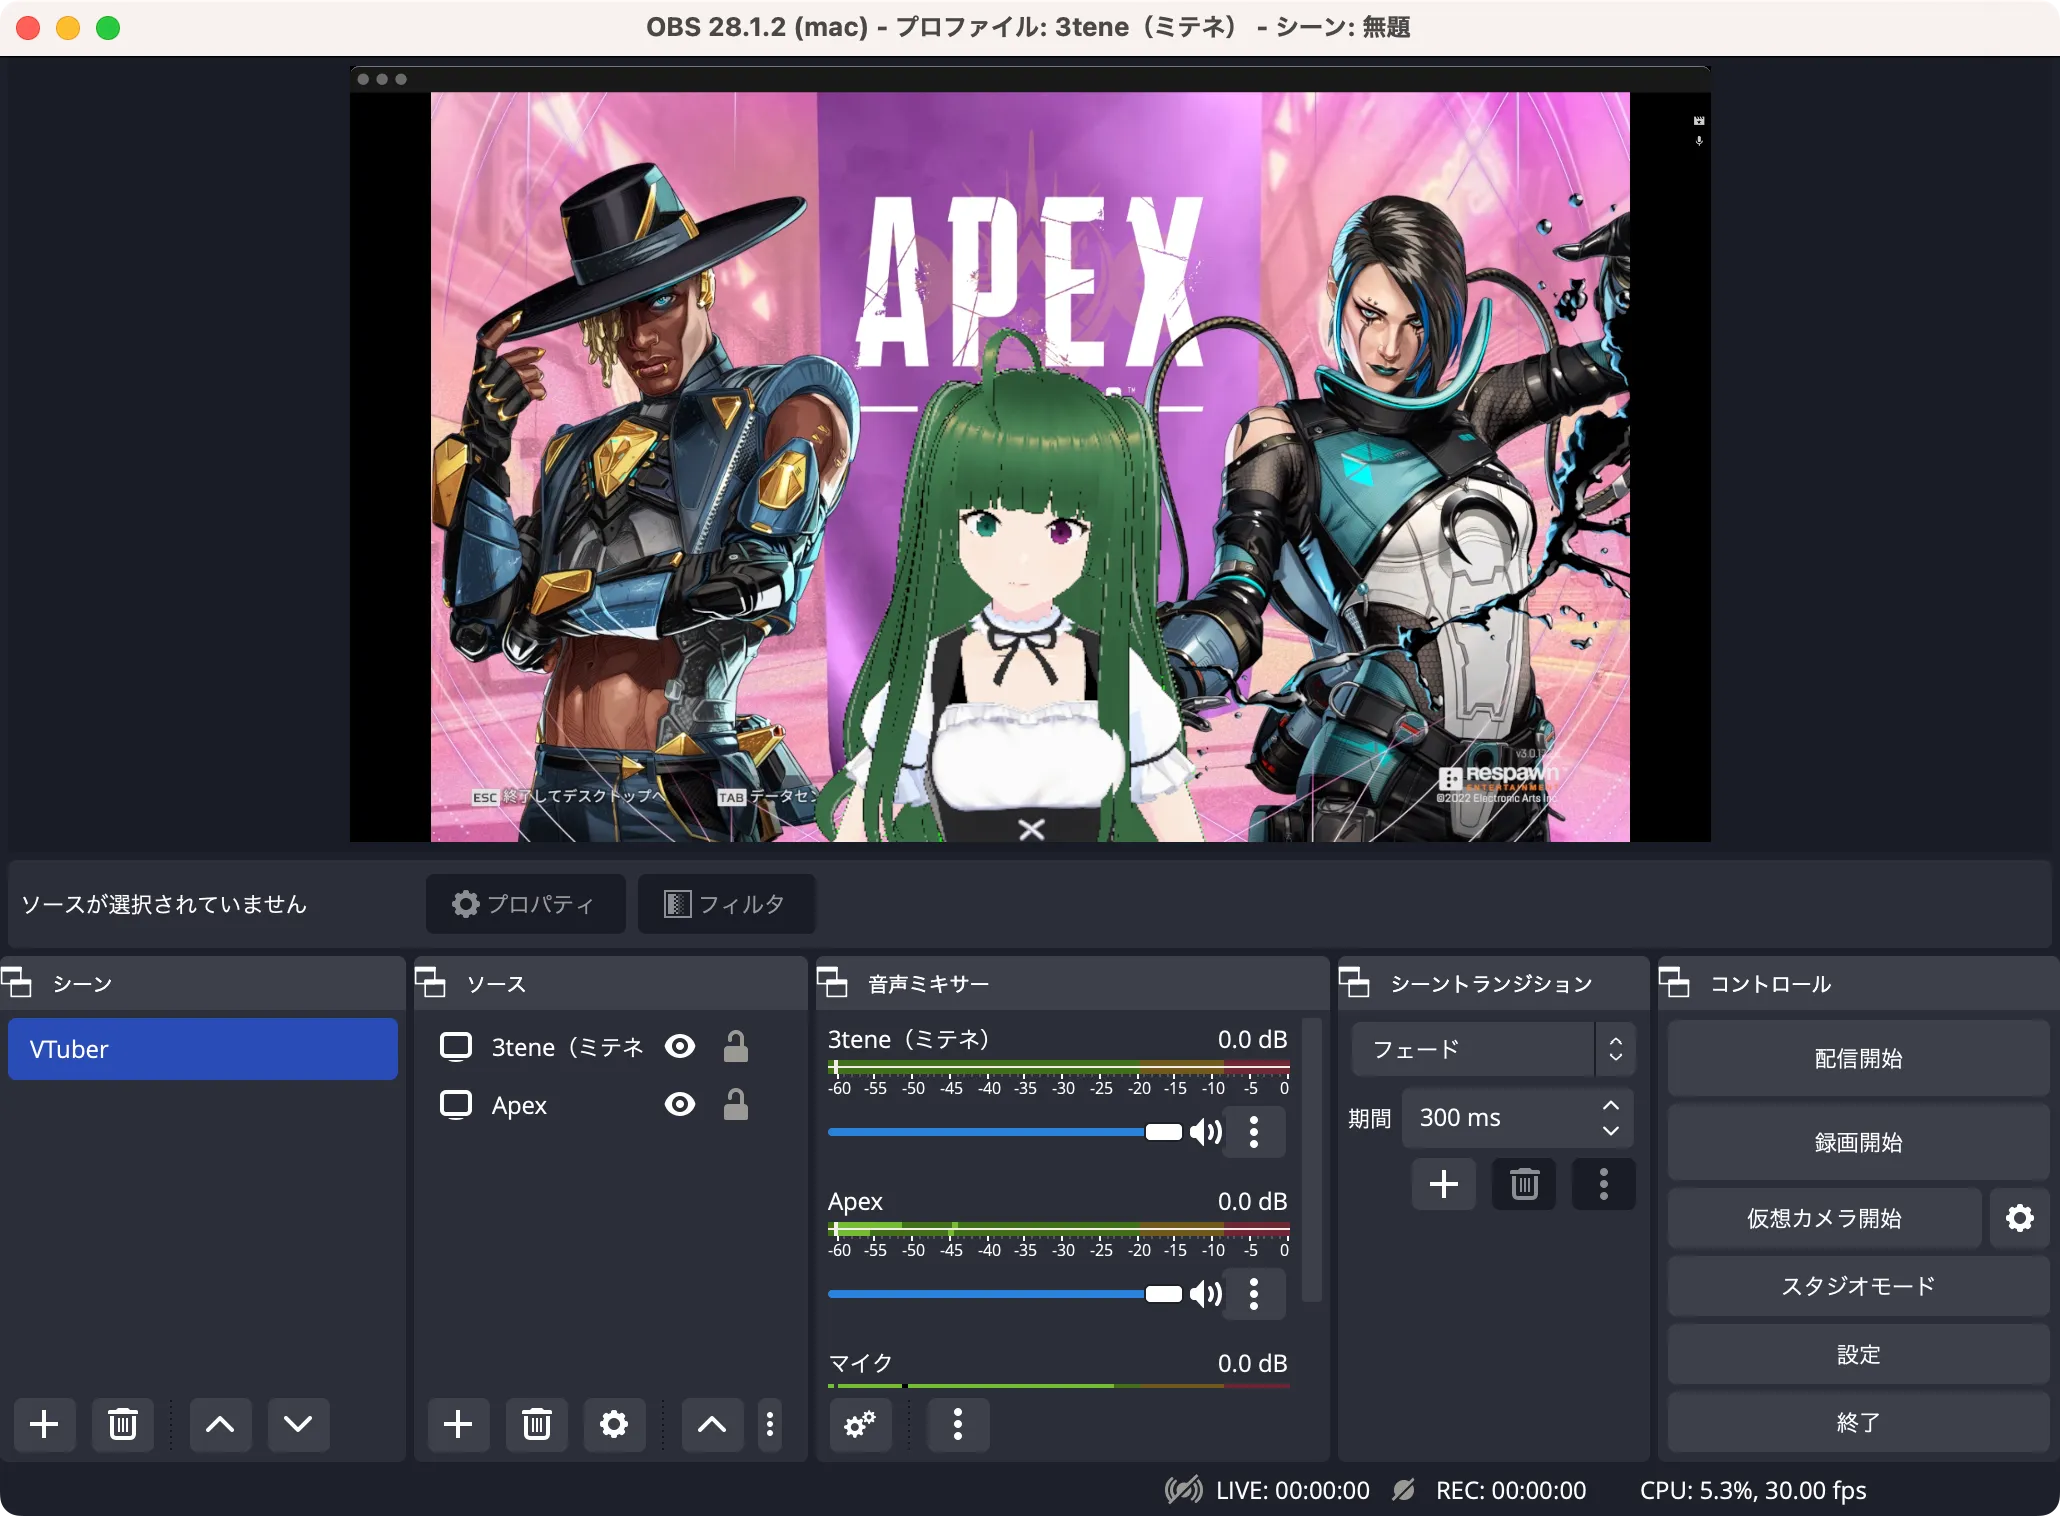Screen dimensions: 2060x1516
Task: Move source up in Sources panel
Action: pyautogui.click(x=712, y=1424)
